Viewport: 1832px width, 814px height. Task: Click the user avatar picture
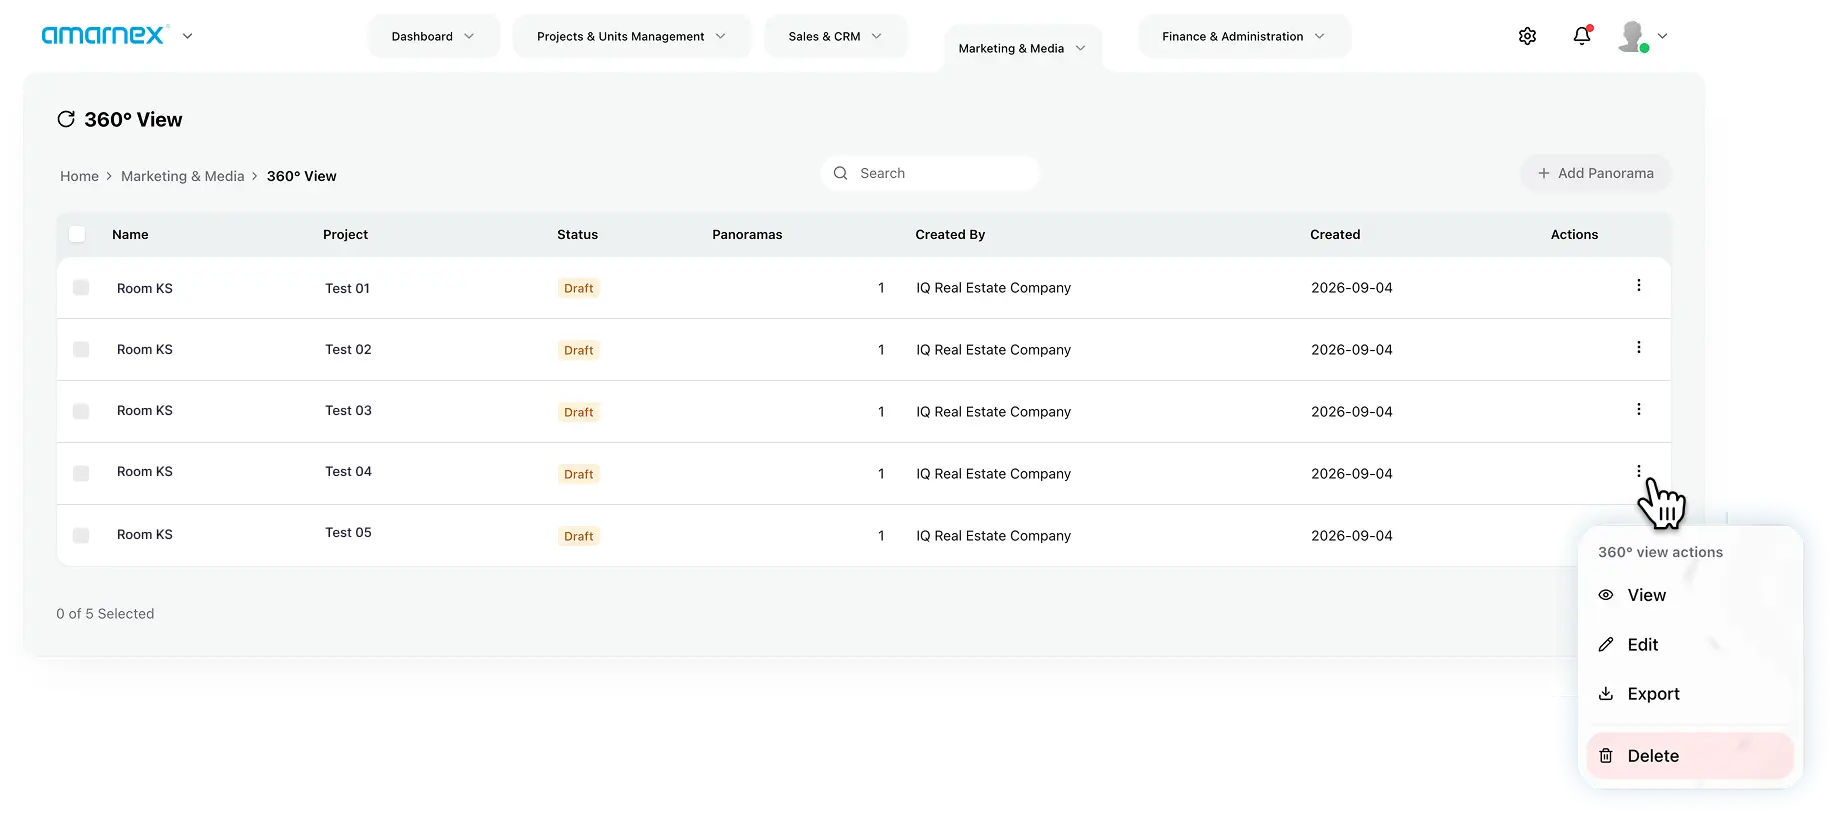(1633, 36)
